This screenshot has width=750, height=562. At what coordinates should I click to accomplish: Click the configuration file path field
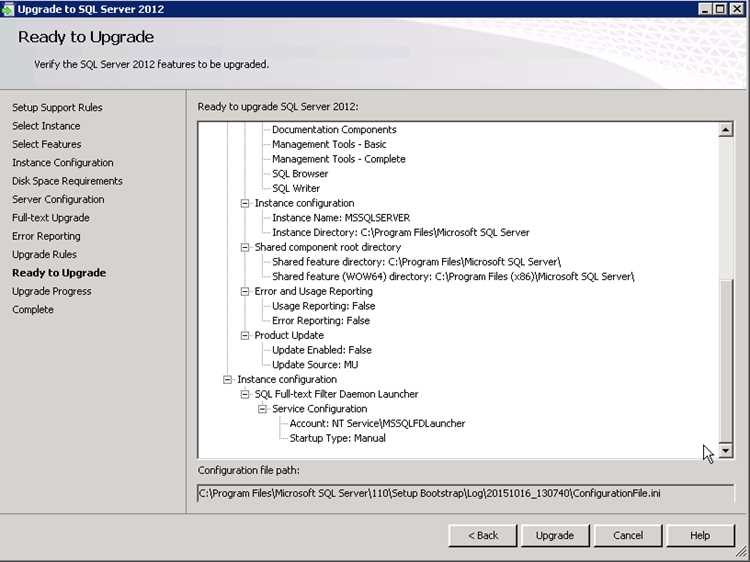(465, 493)
